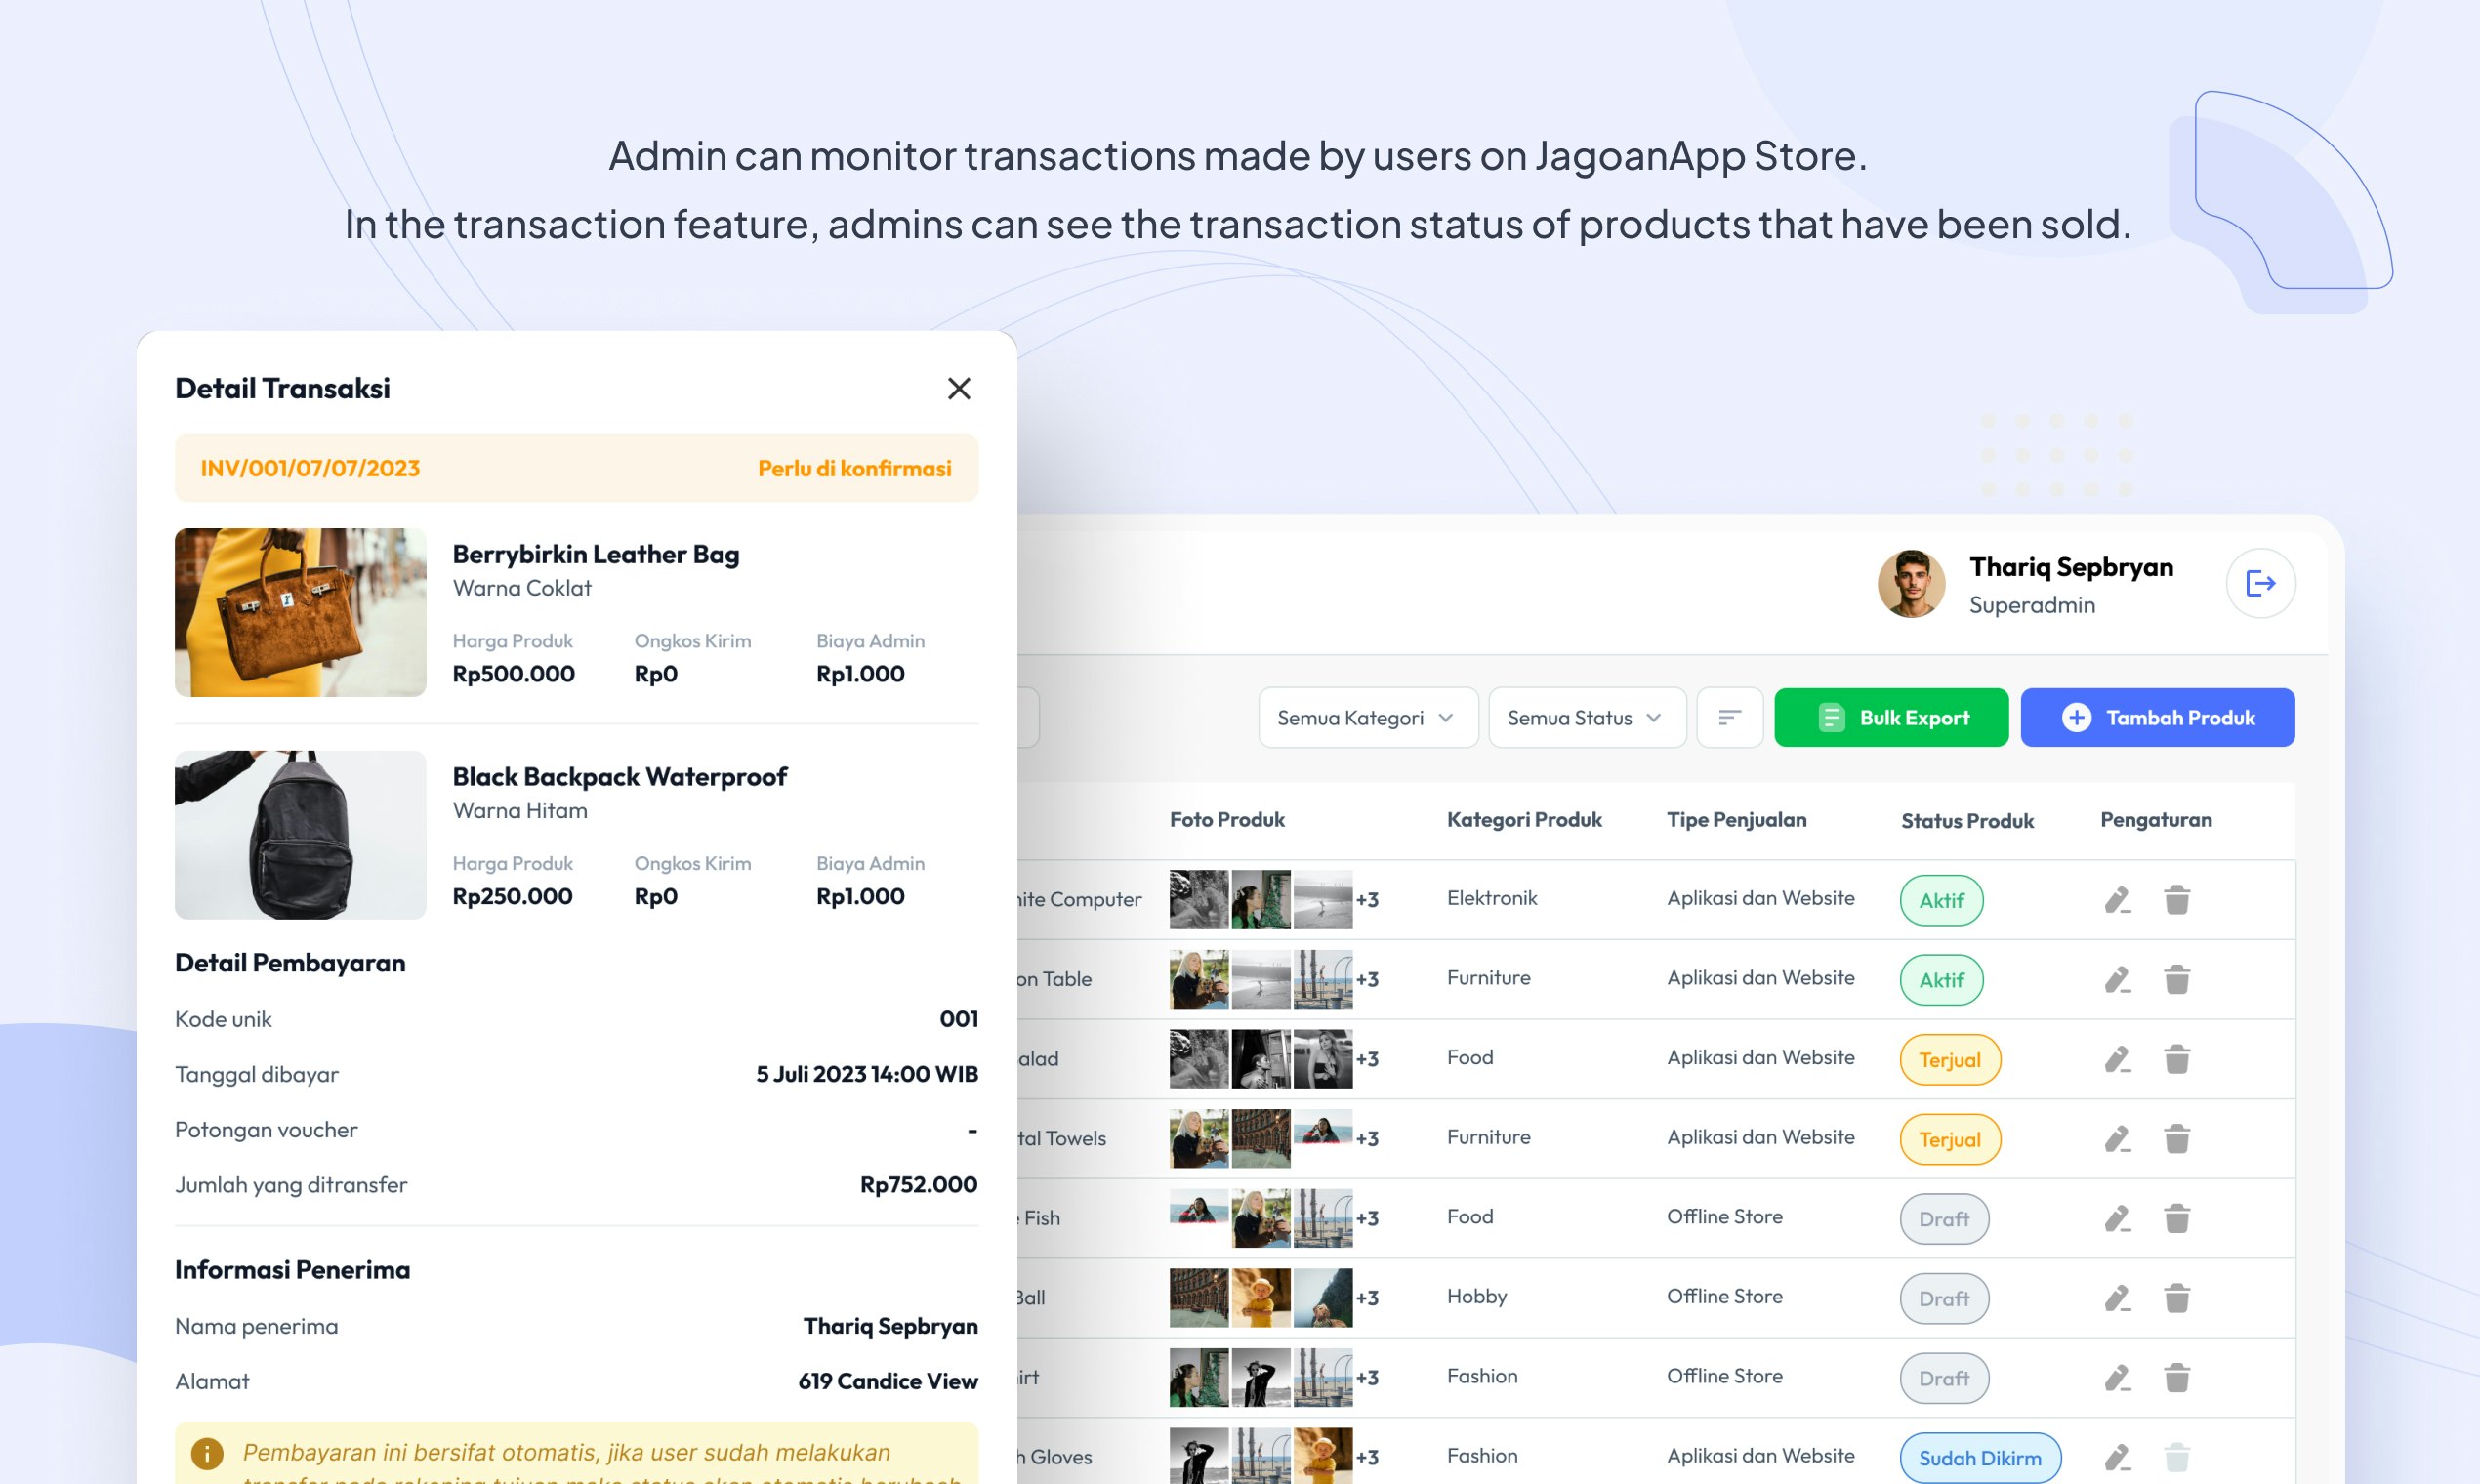Select invoice number INV/001/07/07/2023
Image resolution: width=2480 pixels, height=1484 pixels.
[x=310, y=468]
